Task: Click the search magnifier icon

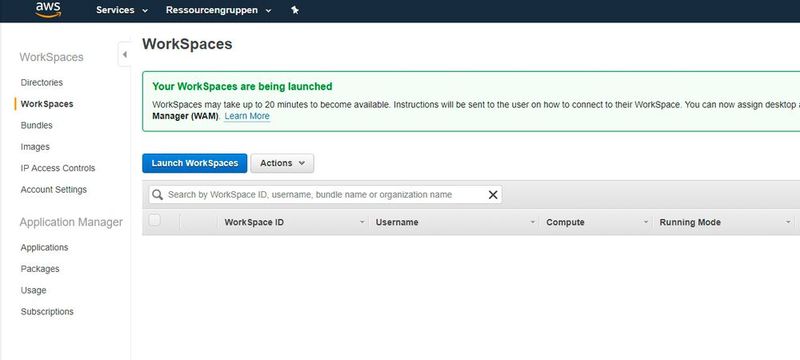Action: 158,195
